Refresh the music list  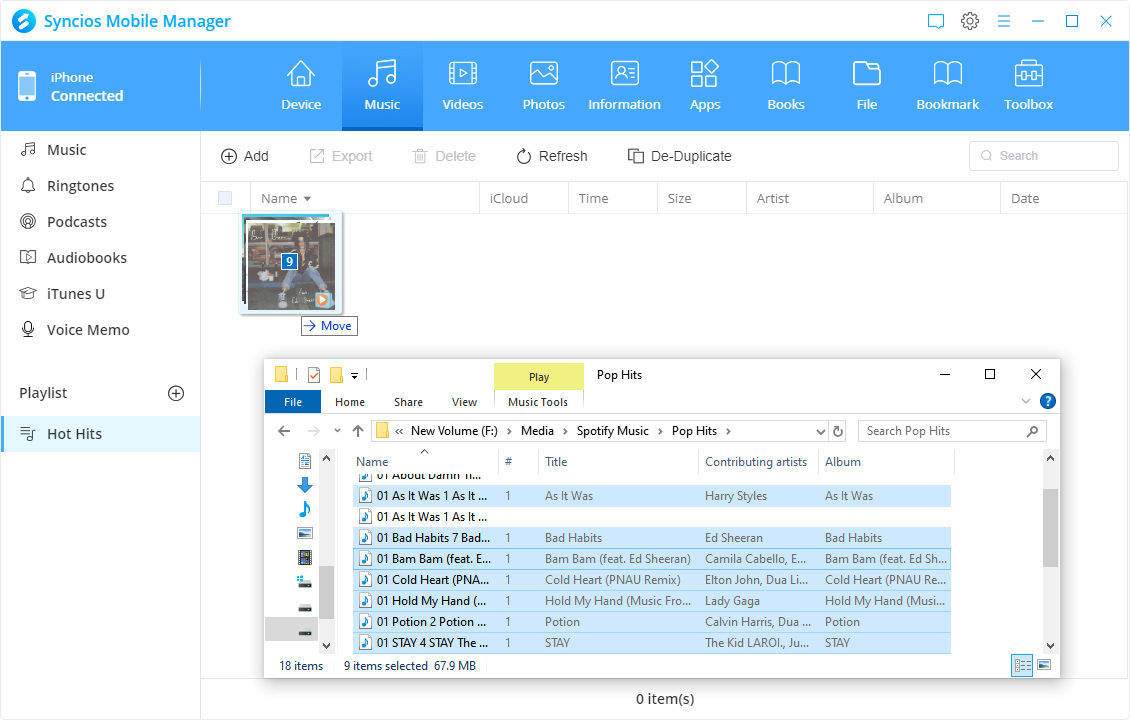pos(552,156)
